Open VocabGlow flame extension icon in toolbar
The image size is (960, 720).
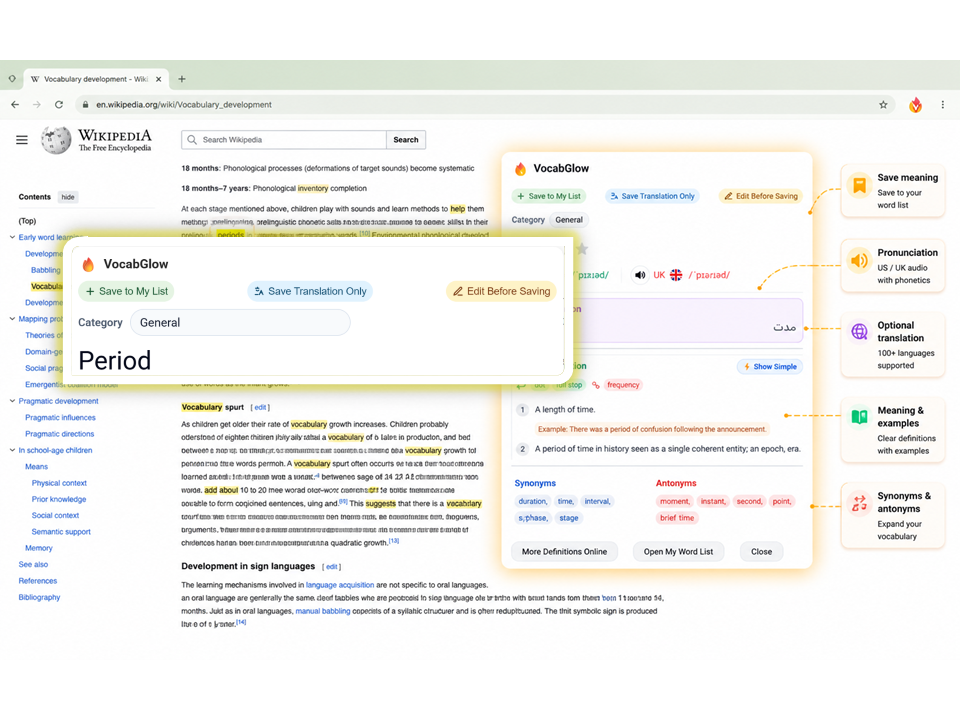[x=915, y=105]
